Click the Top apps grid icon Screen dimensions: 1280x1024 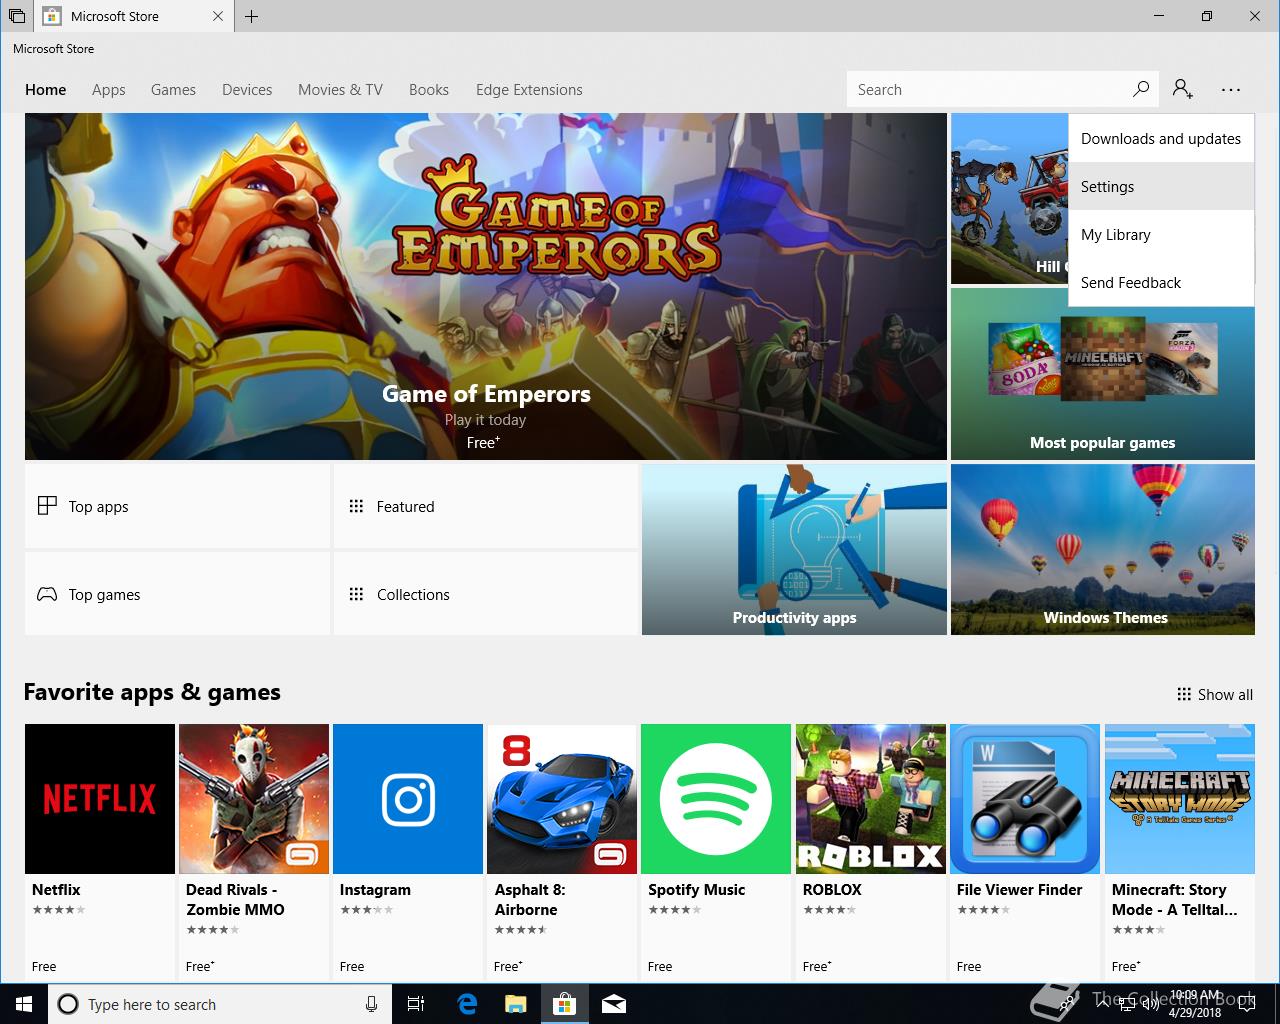47,506
